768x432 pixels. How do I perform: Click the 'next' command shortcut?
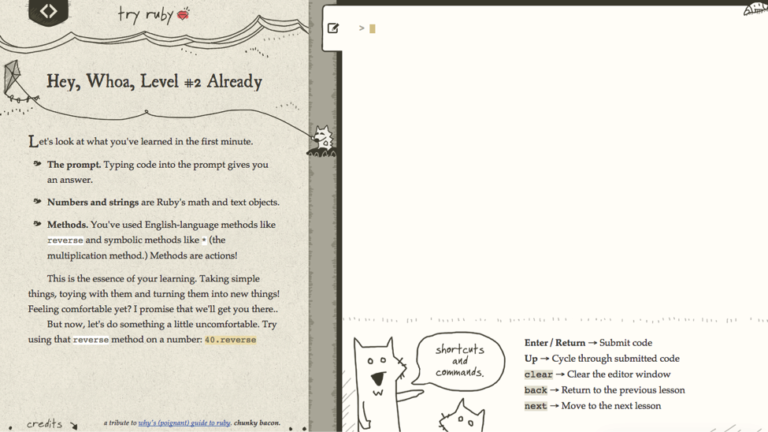click(x=535, y=406)
